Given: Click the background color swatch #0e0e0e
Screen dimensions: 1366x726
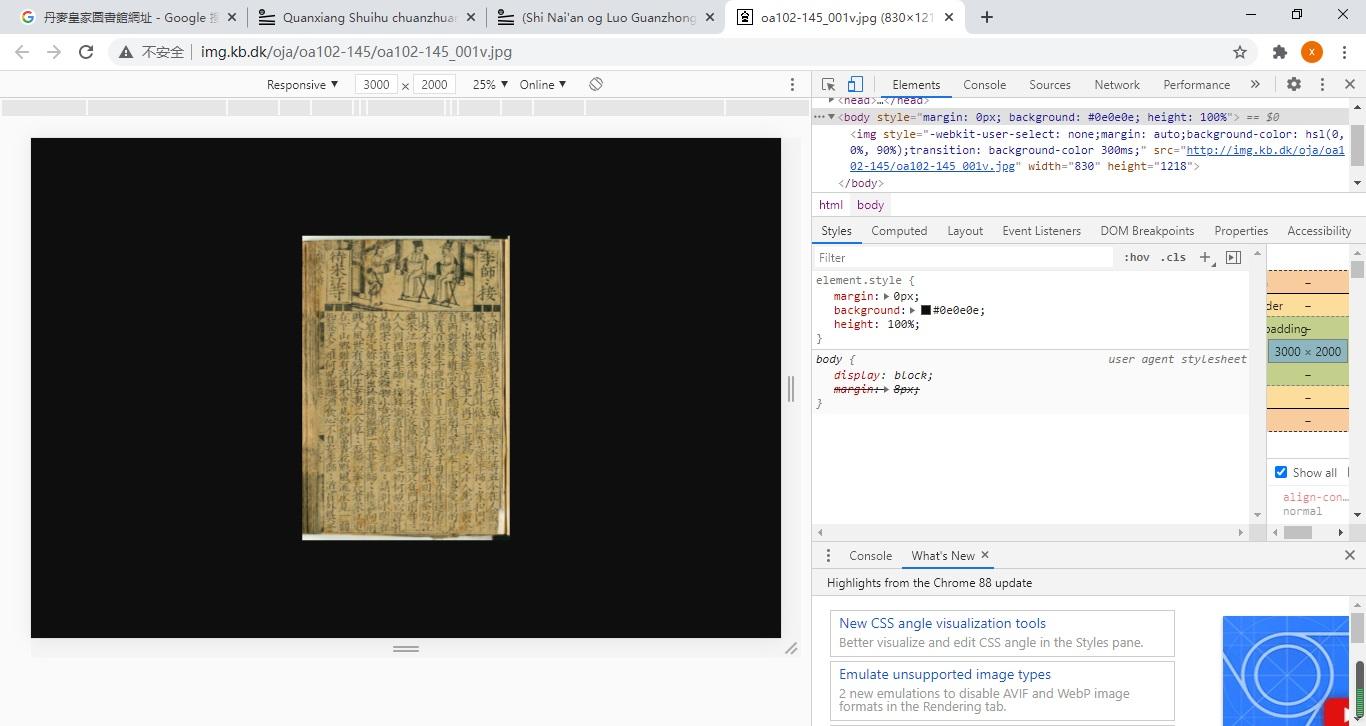Looking at the screenshot, I should point(926,310).
